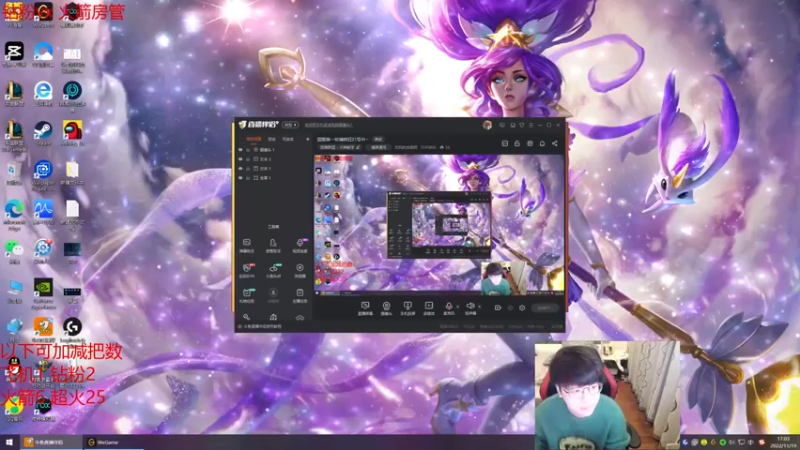Expand the speaker options arrow
800x450 pixels.
(x=479, y=306)
